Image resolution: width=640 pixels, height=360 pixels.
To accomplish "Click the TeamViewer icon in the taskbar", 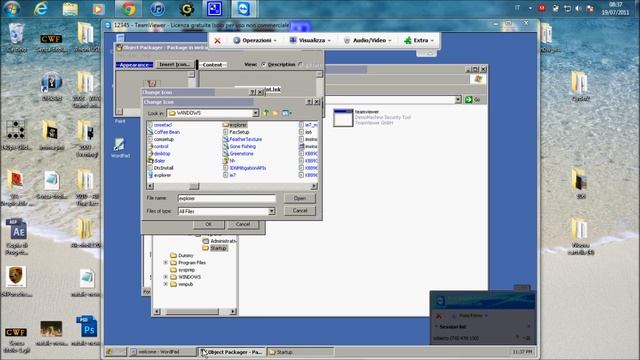I will (x=244, y=9).
